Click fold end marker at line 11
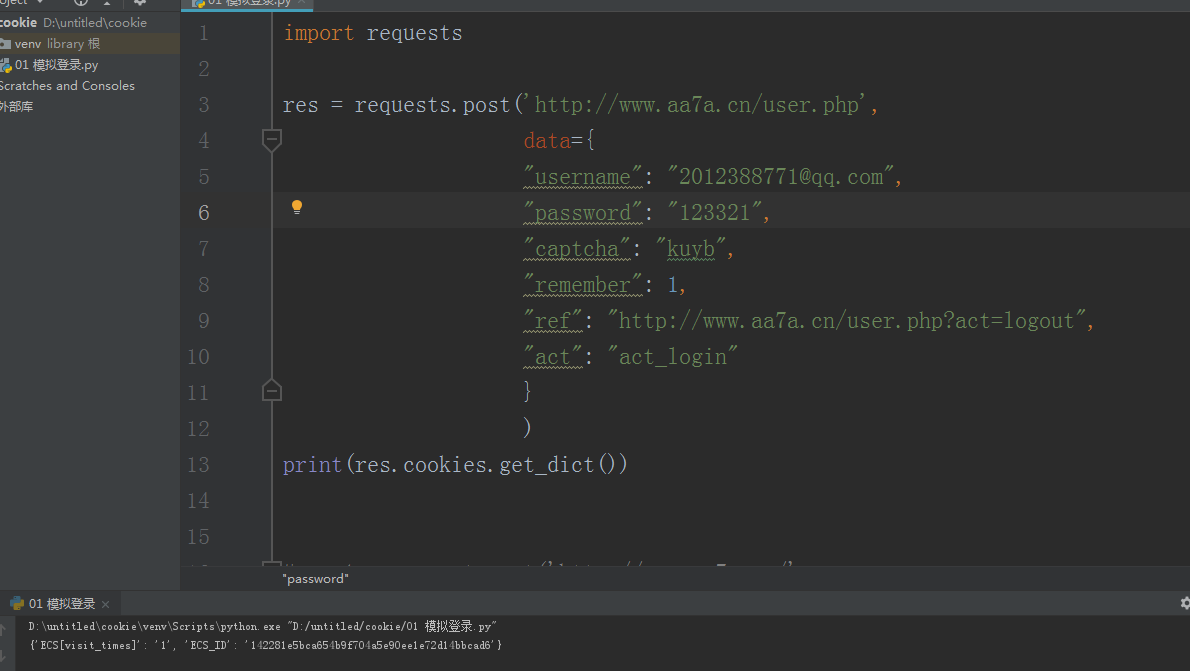Viewport: 1190px width, 671px height. [x=271, y=391]
